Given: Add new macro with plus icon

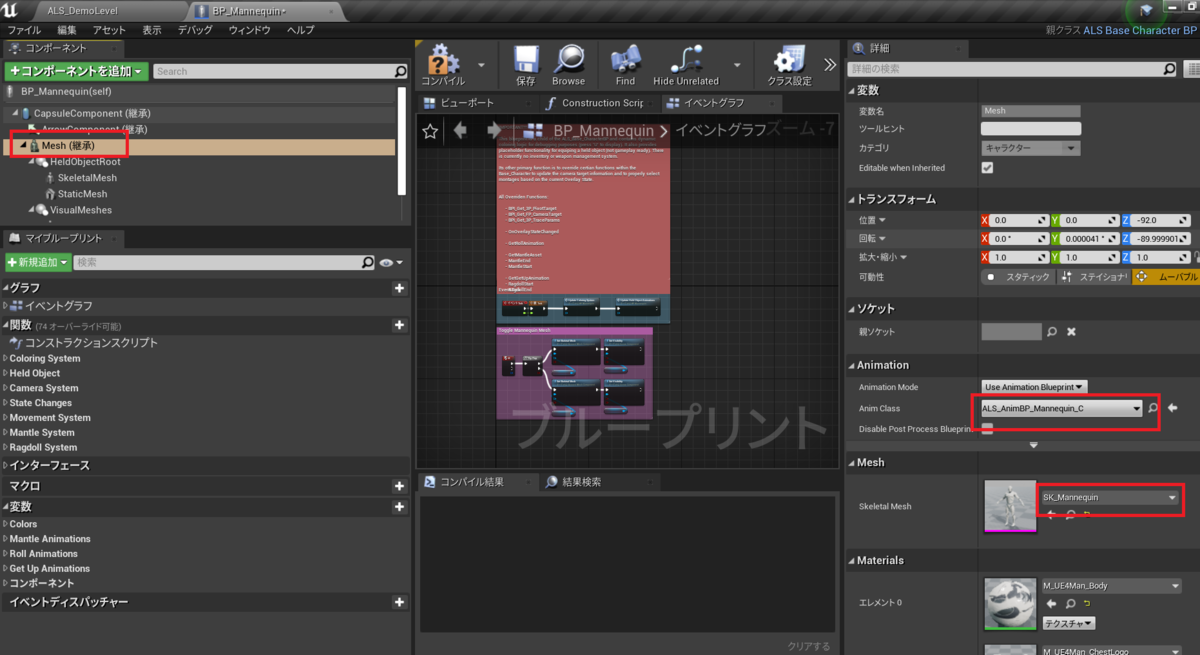Looking at the screenshot, I should coord(399,485).
